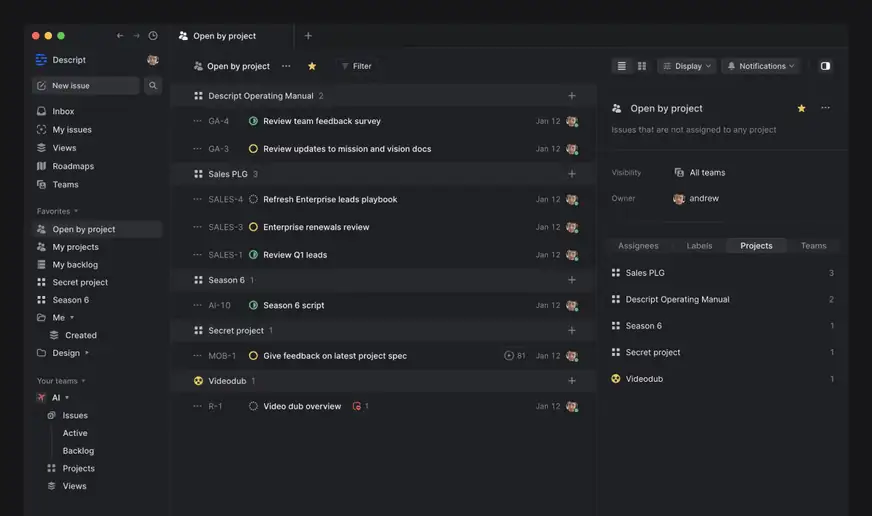Open the history clock icon
This screenshot has width=872, height=516.
[x=153, y=36]
